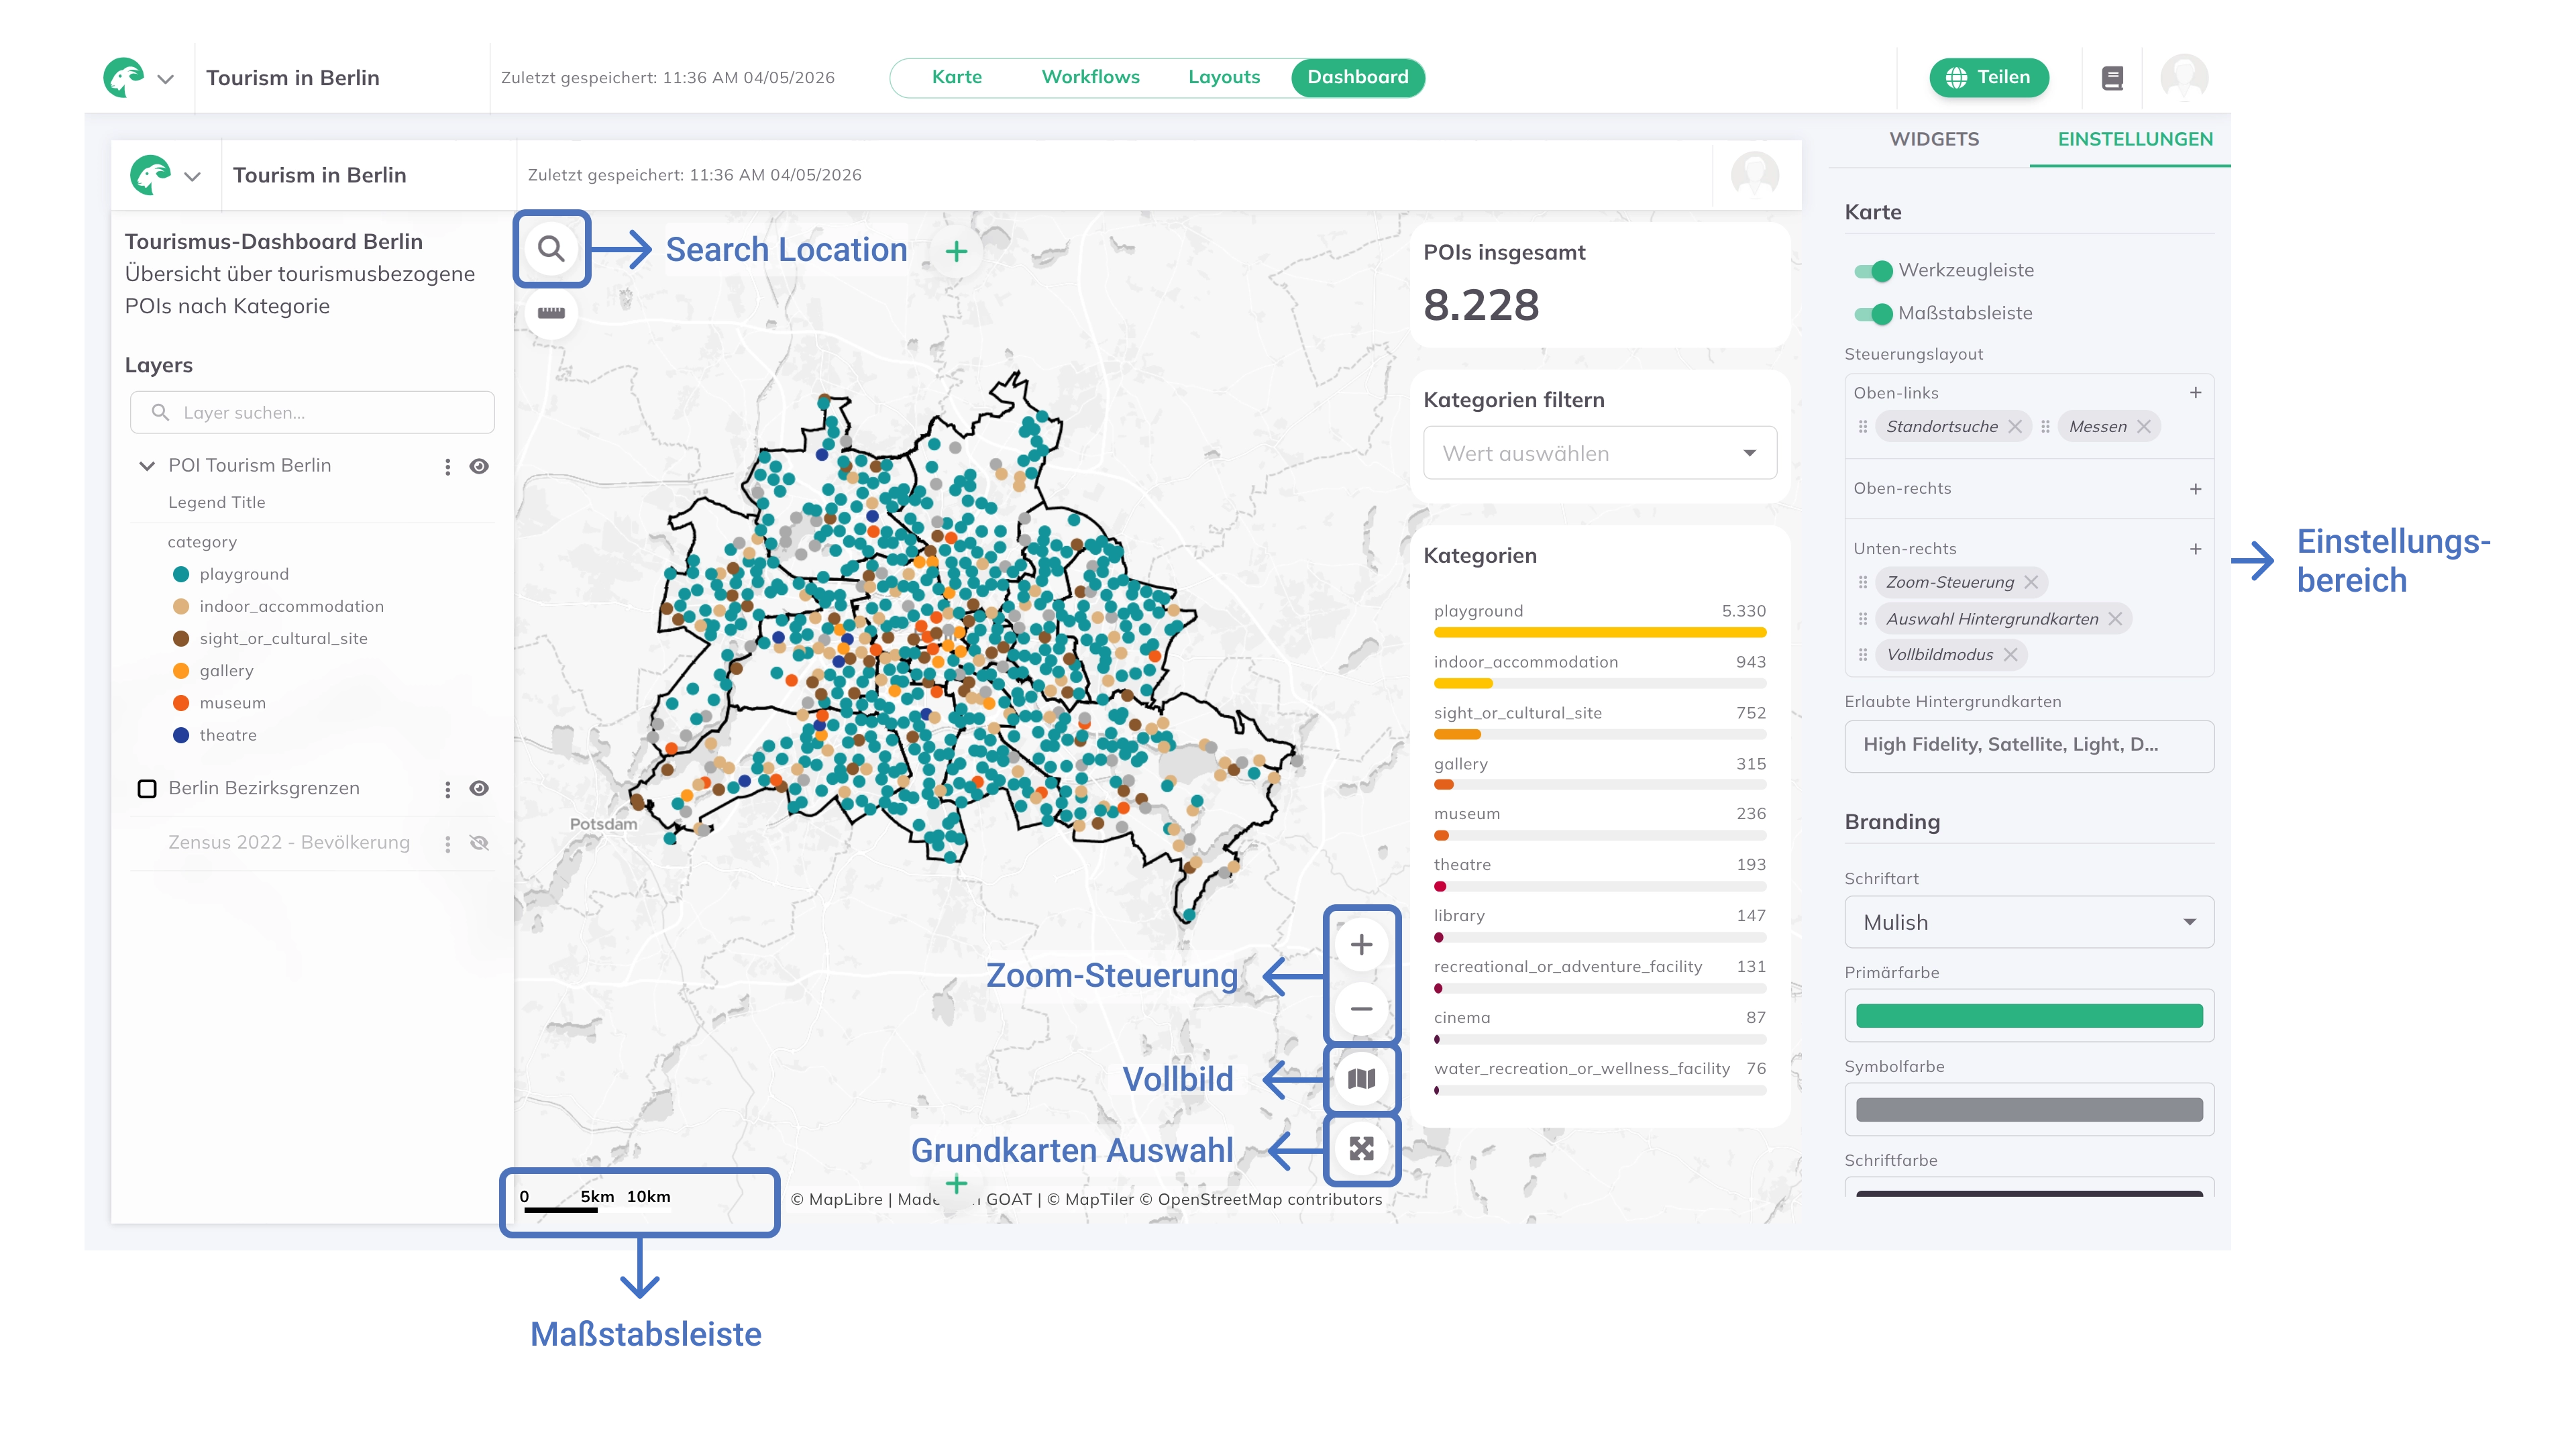Remove the Vollbildmodus chip
Screen dimensions: 2576x1449
[2010, 655]
